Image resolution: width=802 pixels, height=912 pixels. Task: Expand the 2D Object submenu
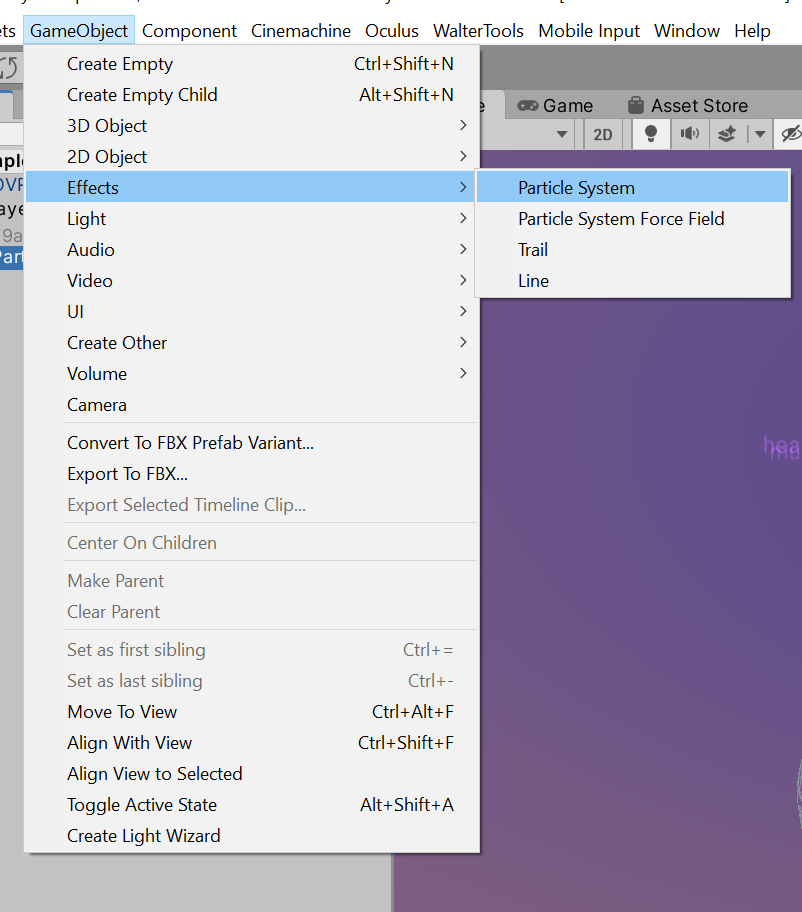click(x=252, y=156)
